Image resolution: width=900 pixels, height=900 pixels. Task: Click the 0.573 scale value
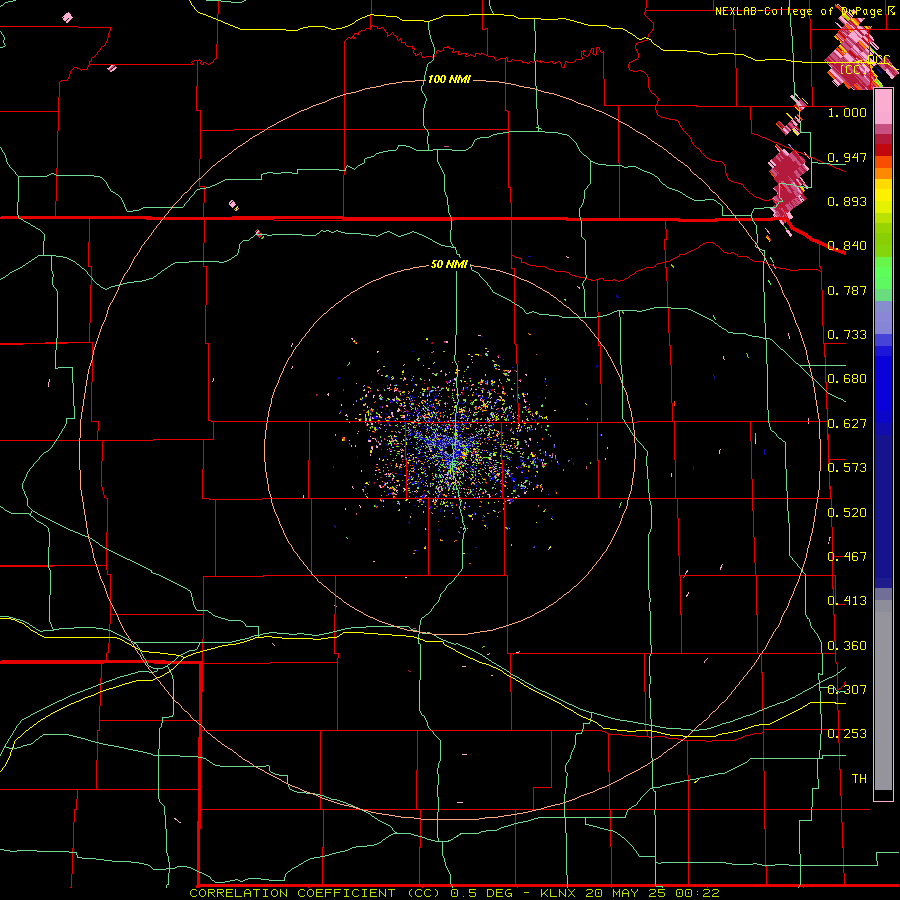[847, 468]
